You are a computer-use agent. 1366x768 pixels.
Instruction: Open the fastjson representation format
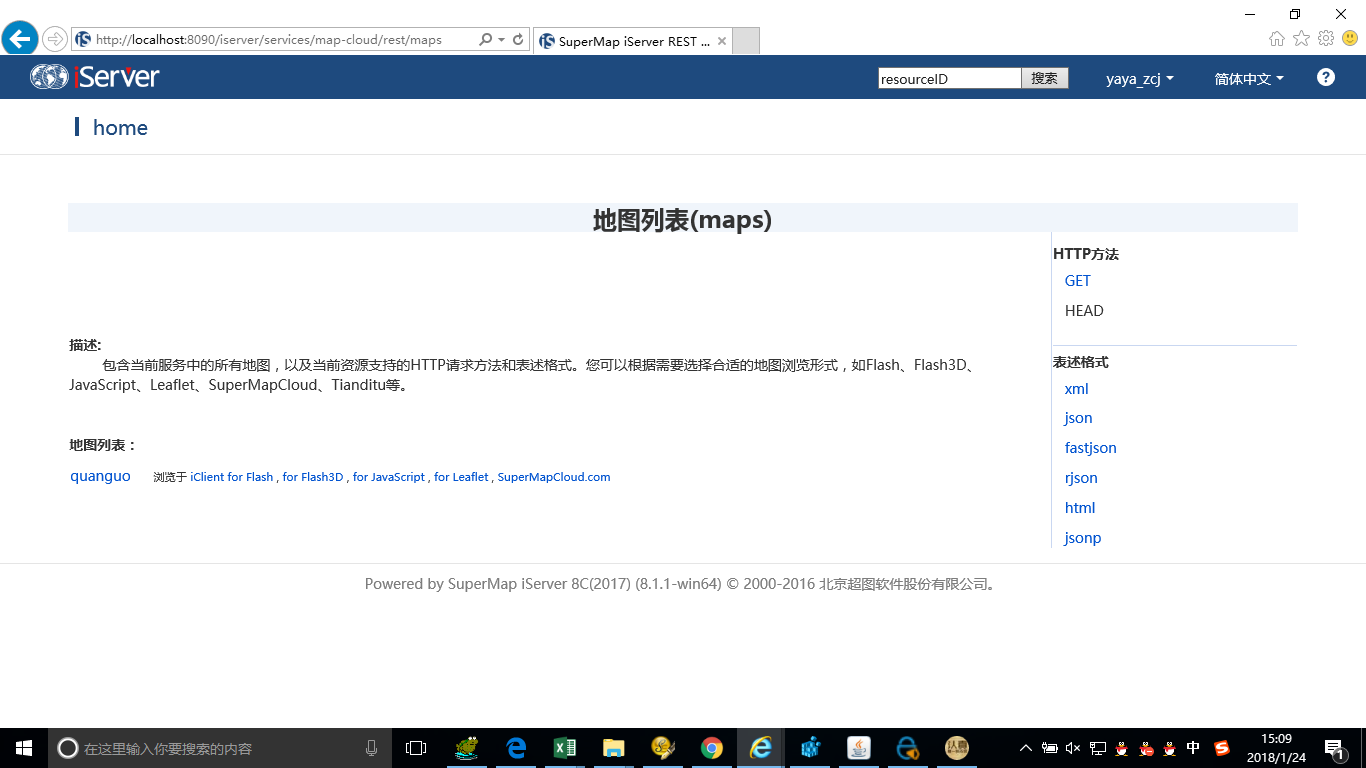1090,448
